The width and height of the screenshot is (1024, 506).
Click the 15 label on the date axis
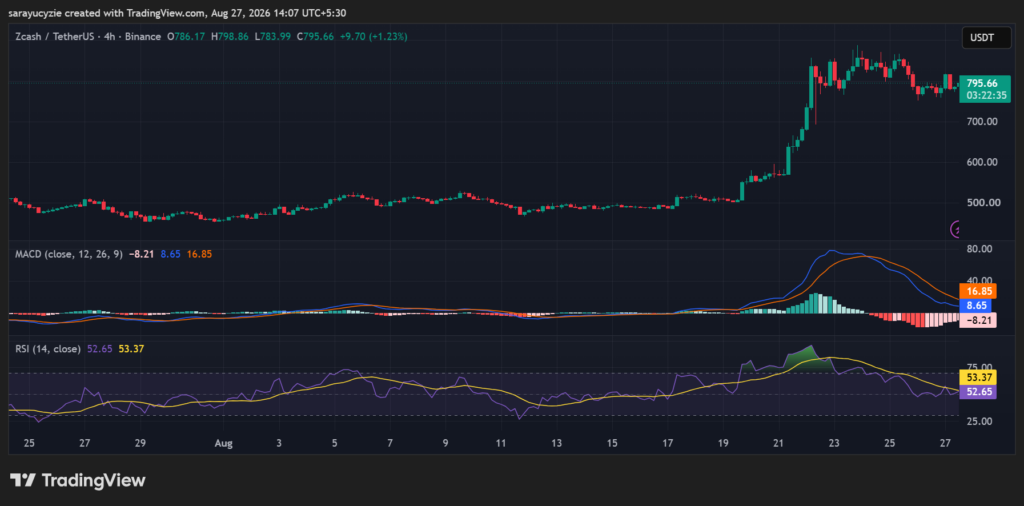point(612,443)
